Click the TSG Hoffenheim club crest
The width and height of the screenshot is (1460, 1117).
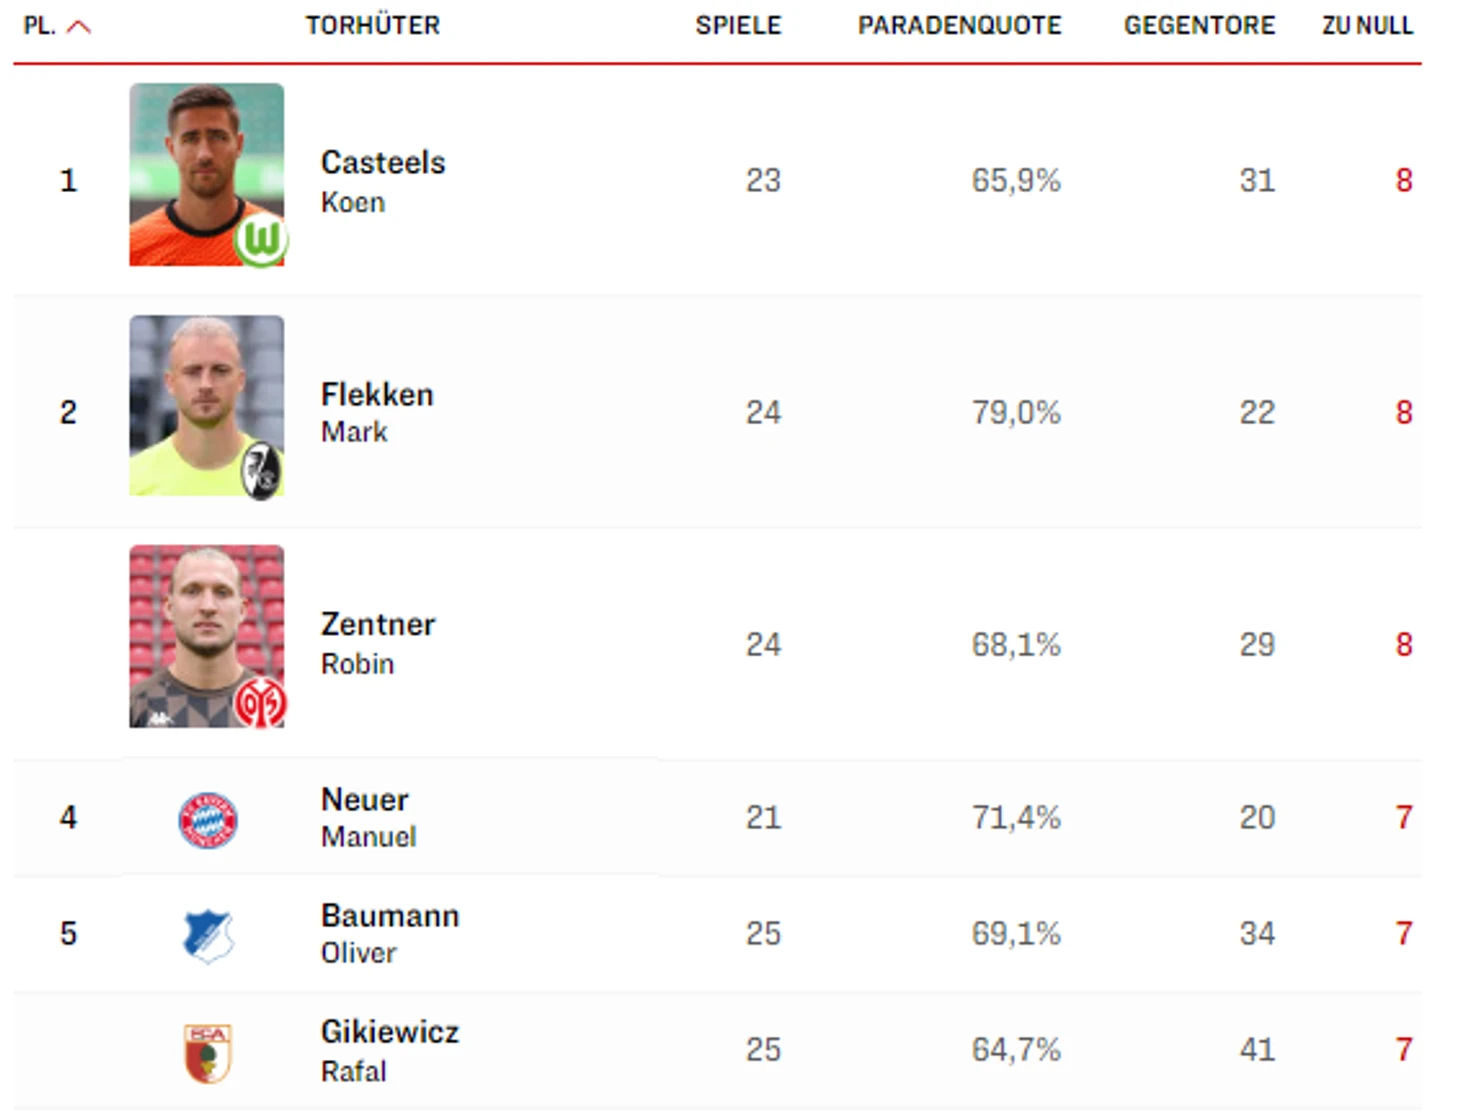(208, 936)
